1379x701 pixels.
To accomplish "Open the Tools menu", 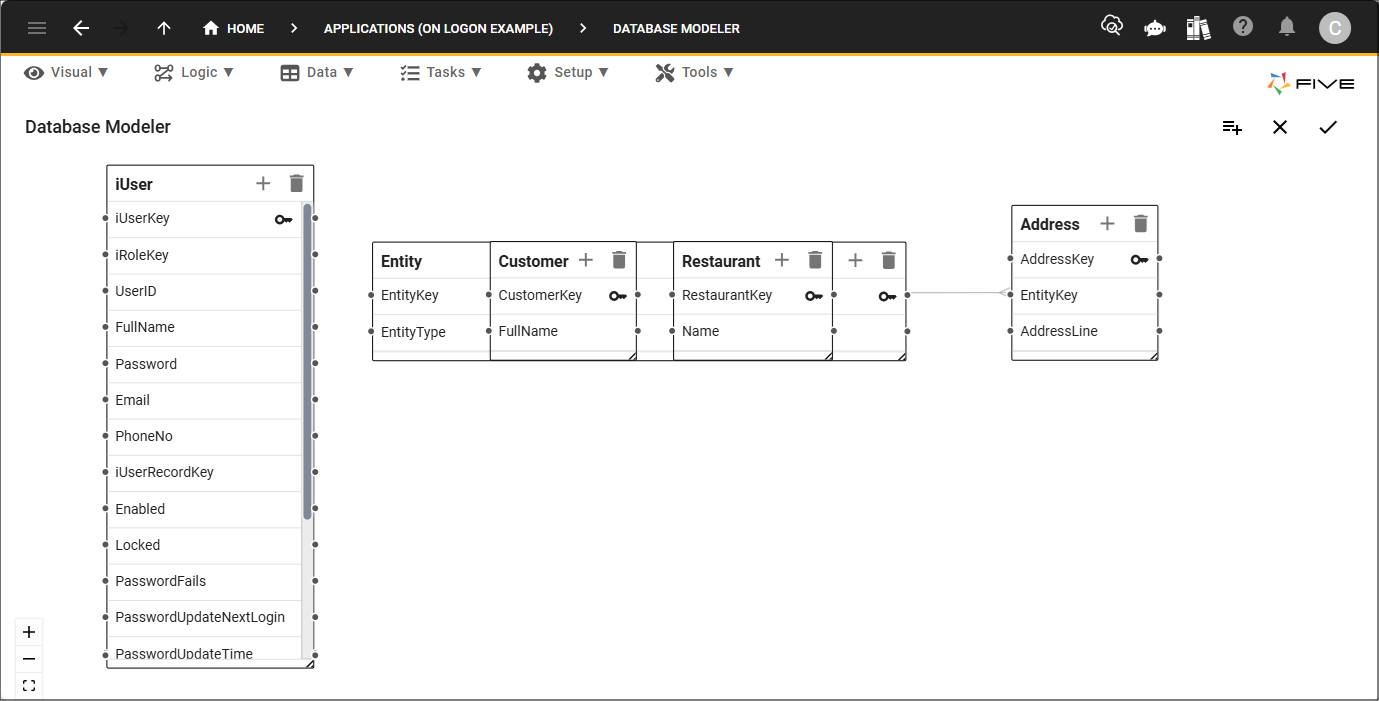I will (695, 72).
